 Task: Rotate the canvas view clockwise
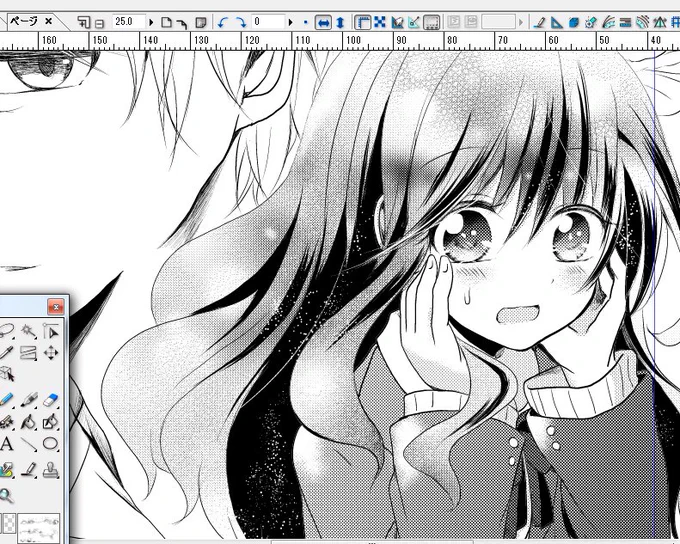[x=241, y=22]
